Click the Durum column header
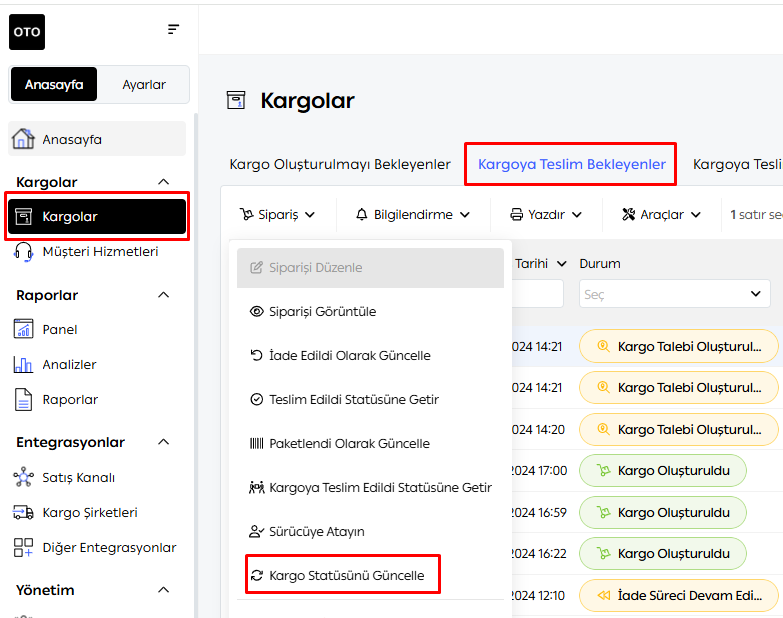 tap(600, 264)
